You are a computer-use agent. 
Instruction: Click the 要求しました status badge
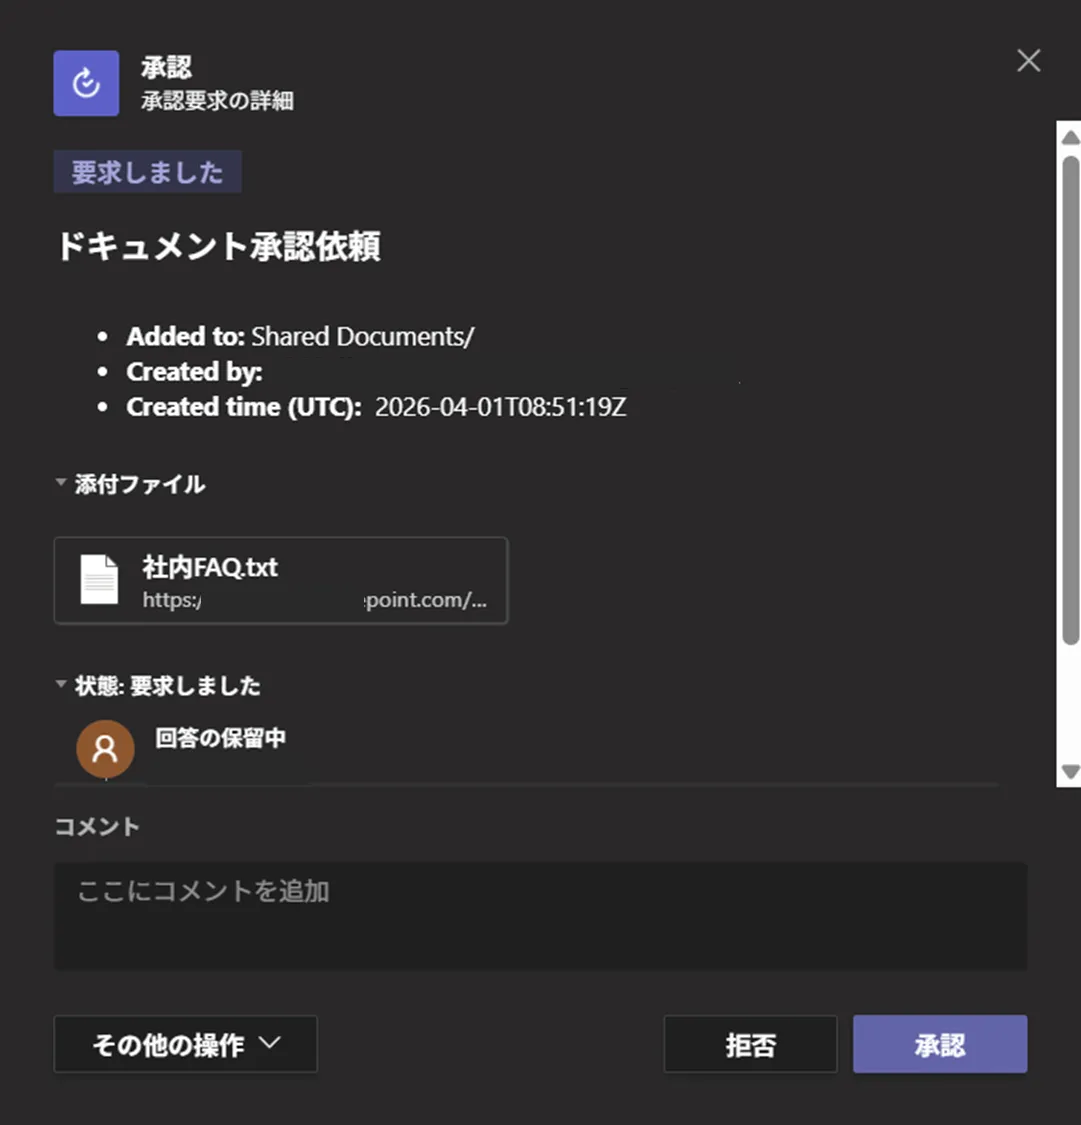pyautogui.click(x=146, y=170)
